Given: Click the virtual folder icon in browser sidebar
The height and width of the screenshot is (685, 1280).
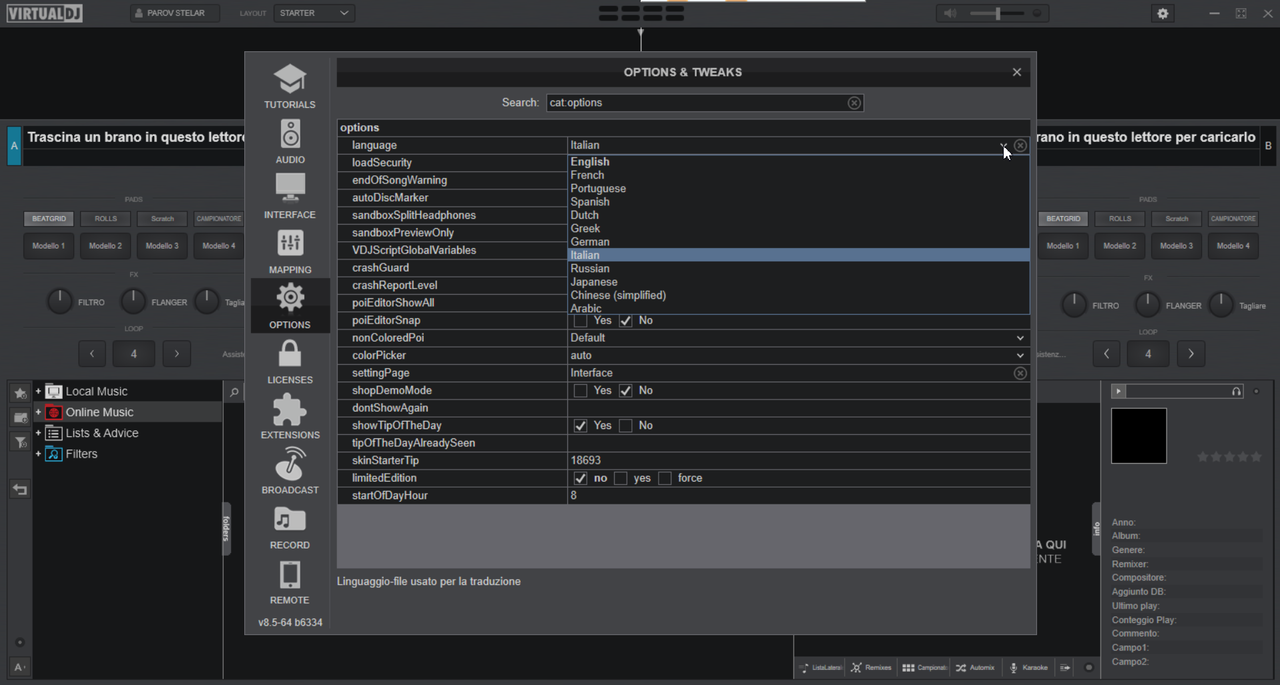Looking at the screenshot, I should (20, 417).
